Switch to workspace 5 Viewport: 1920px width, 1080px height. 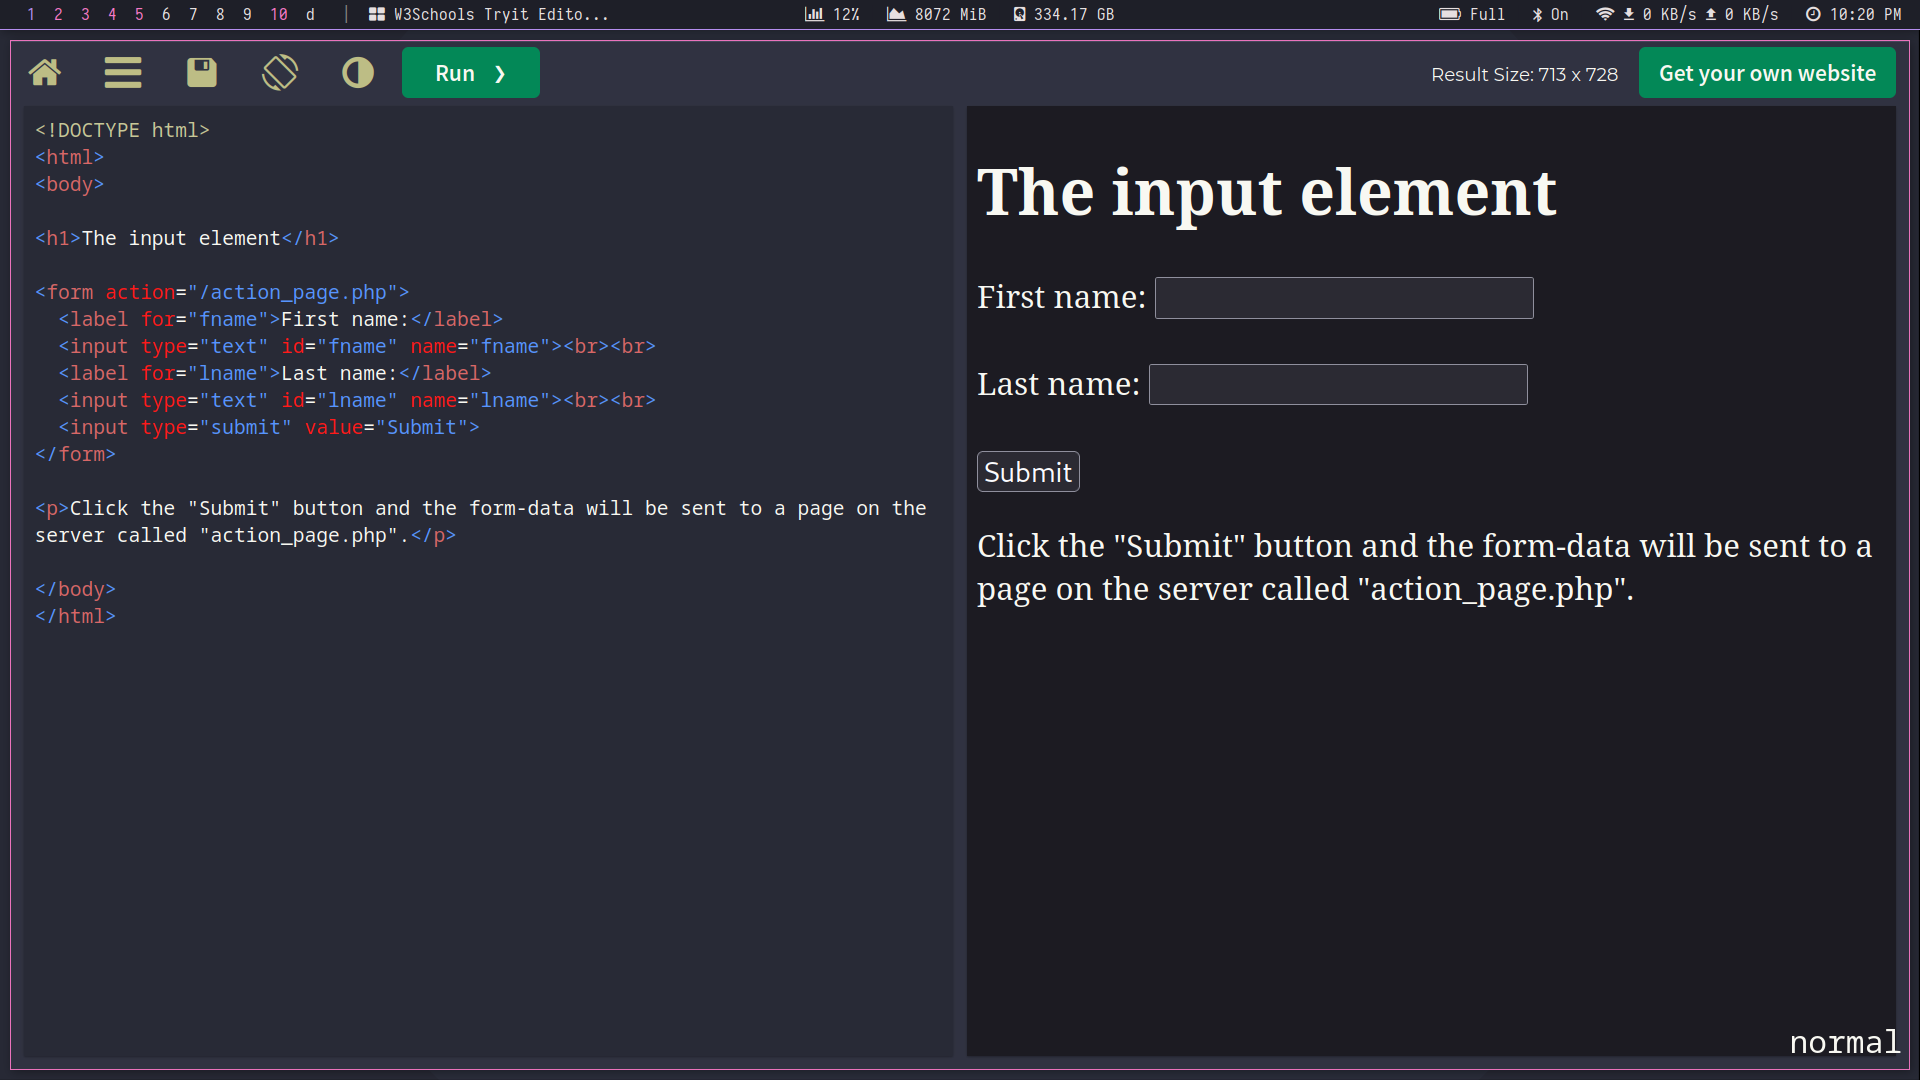tap(139, 14)
